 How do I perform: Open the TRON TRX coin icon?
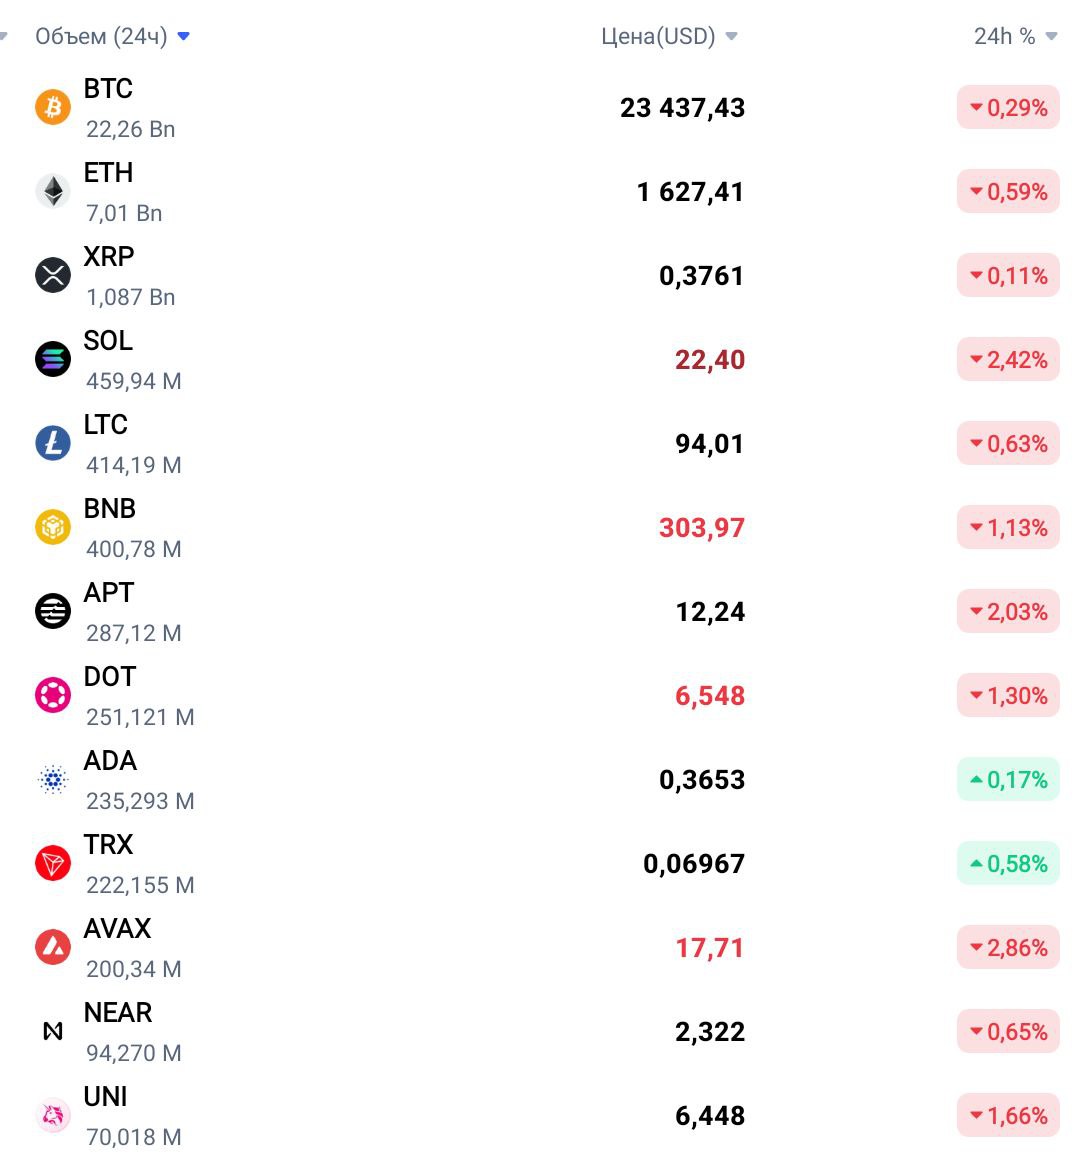tap(53, 863)
